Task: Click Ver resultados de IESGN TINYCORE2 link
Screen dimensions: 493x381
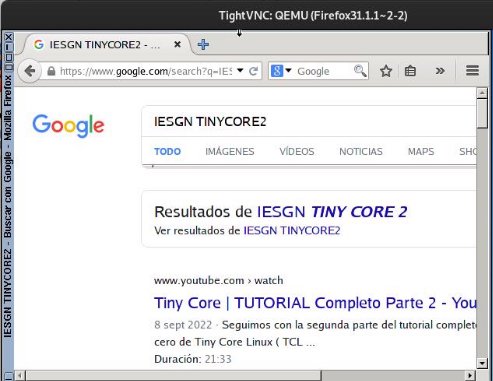Action: pyautogui.click(x=292, y=231)
